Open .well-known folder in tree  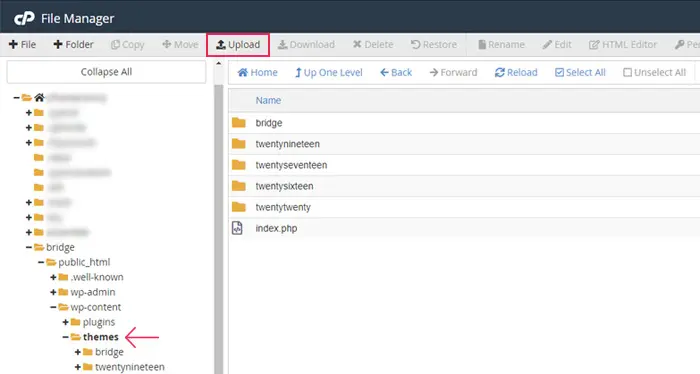96,277
